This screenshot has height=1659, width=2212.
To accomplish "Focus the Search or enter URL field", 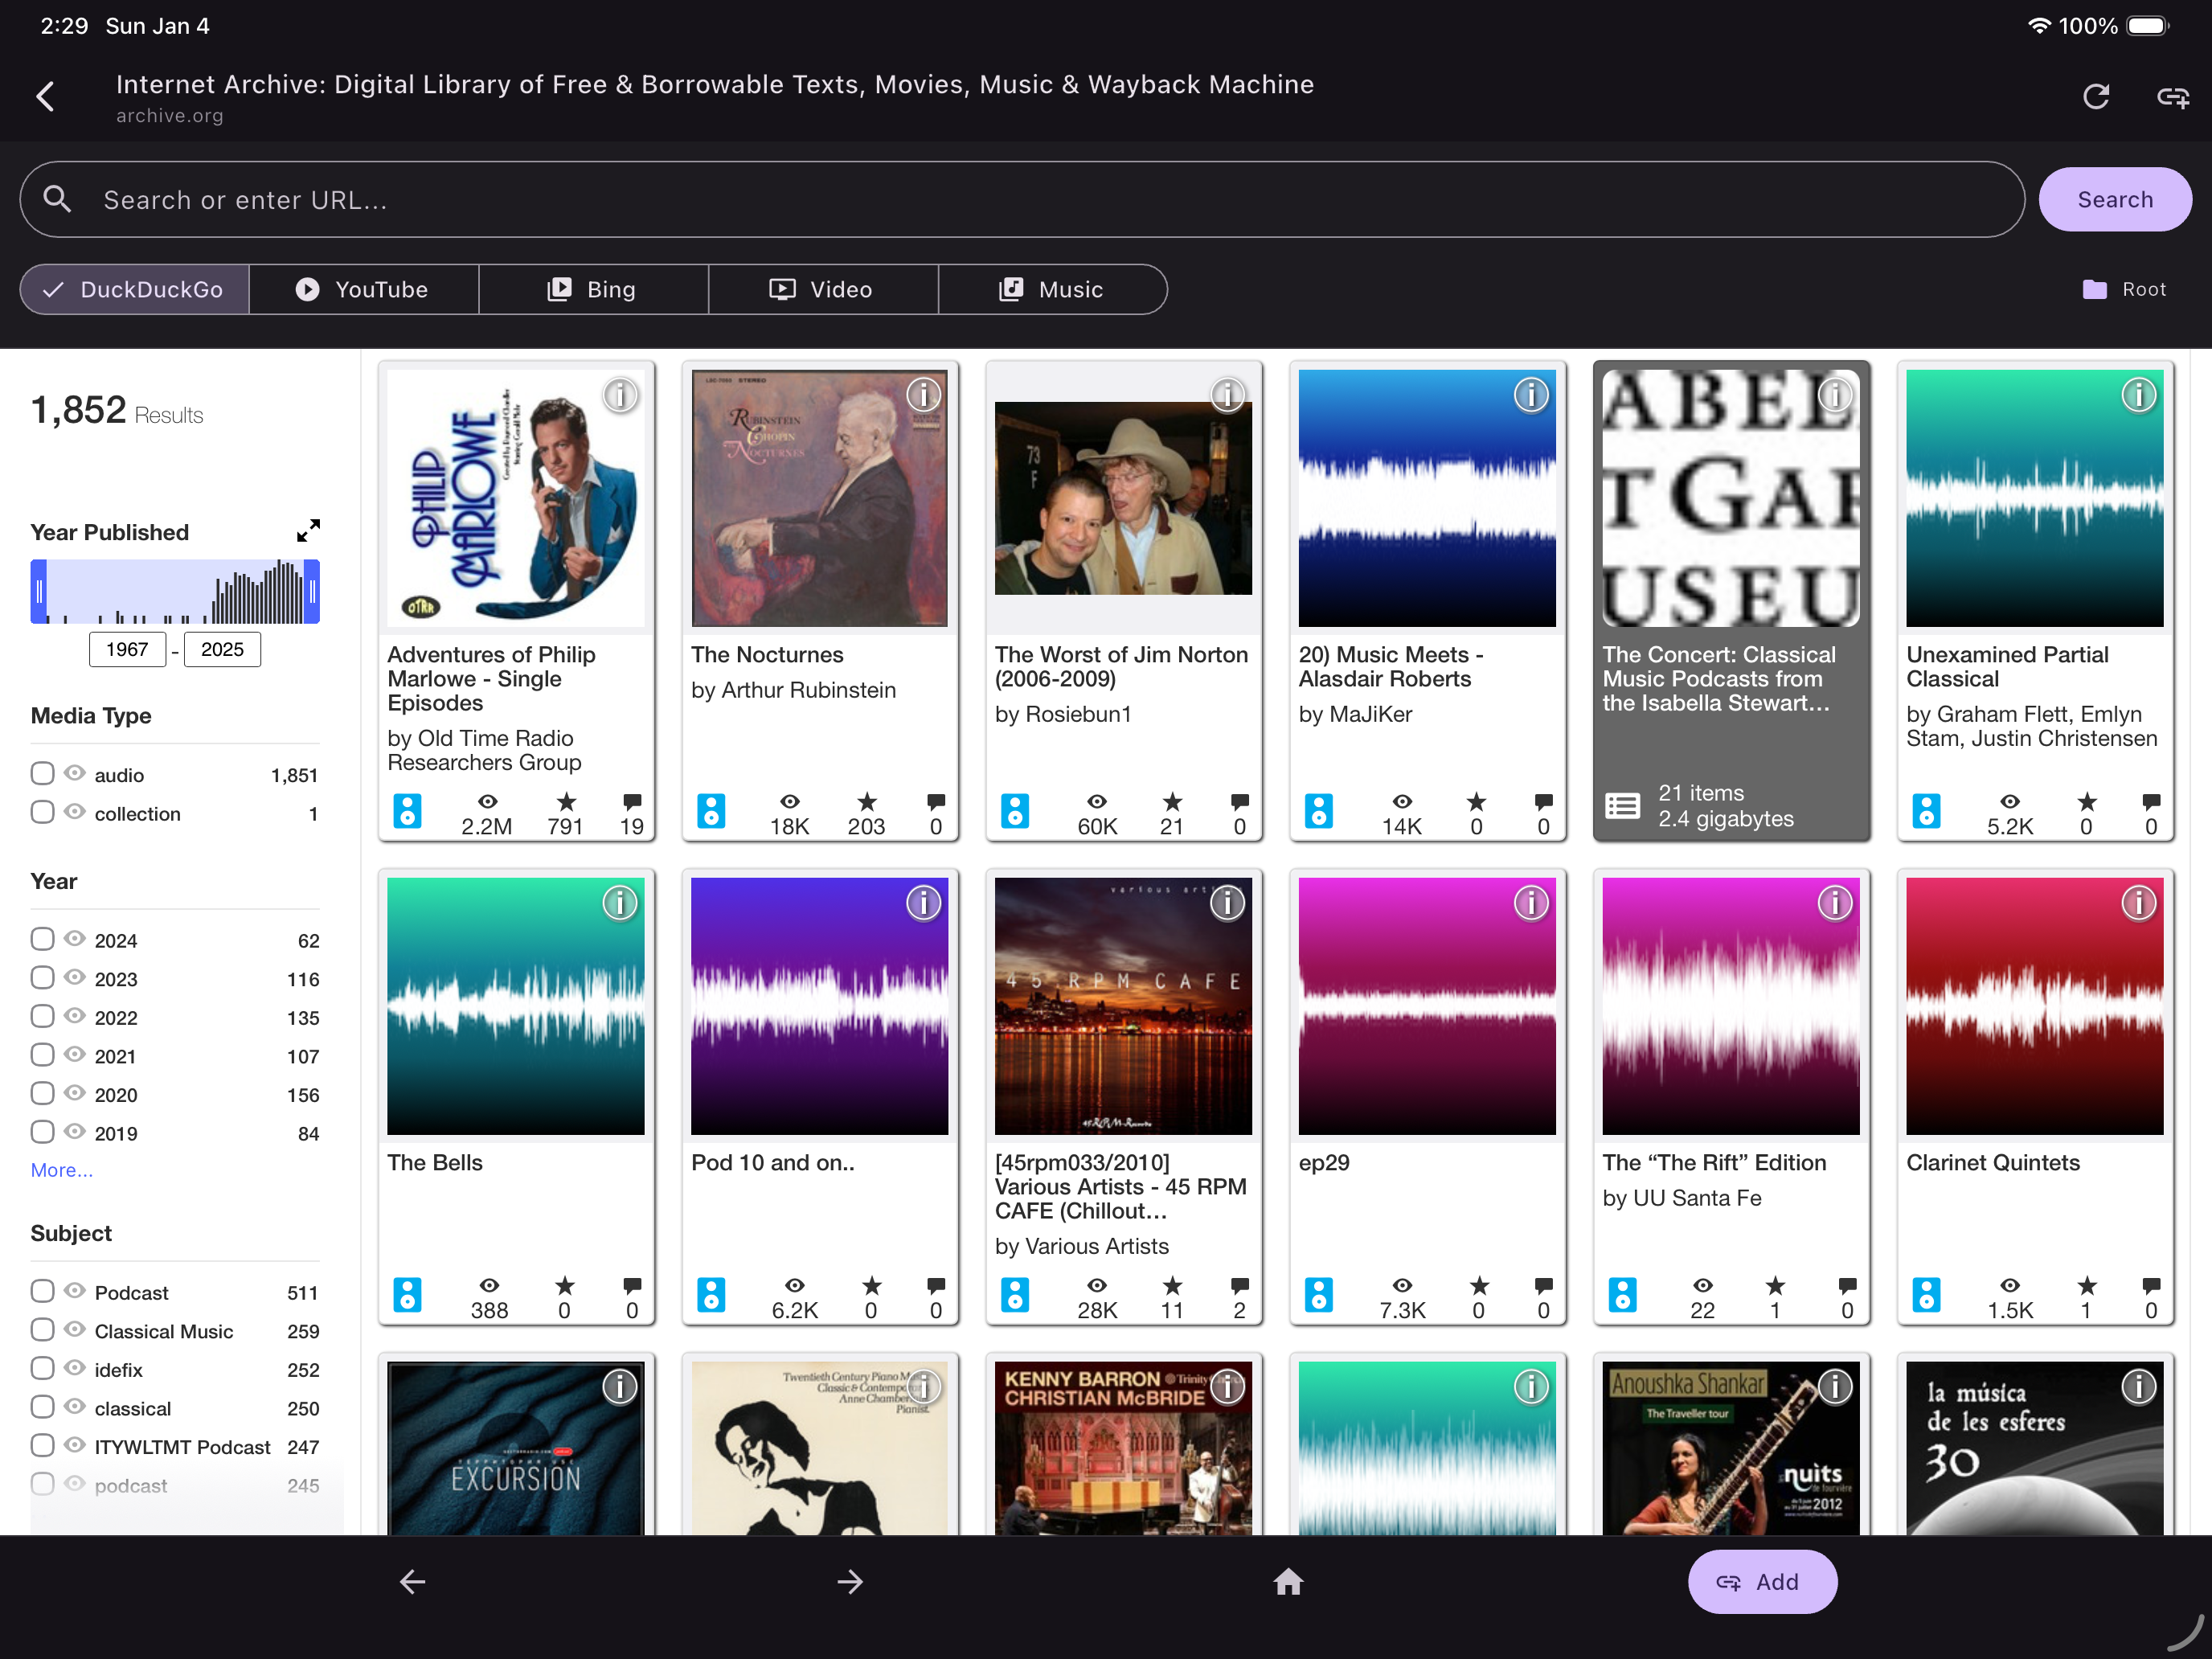I will pos(1020,200).
